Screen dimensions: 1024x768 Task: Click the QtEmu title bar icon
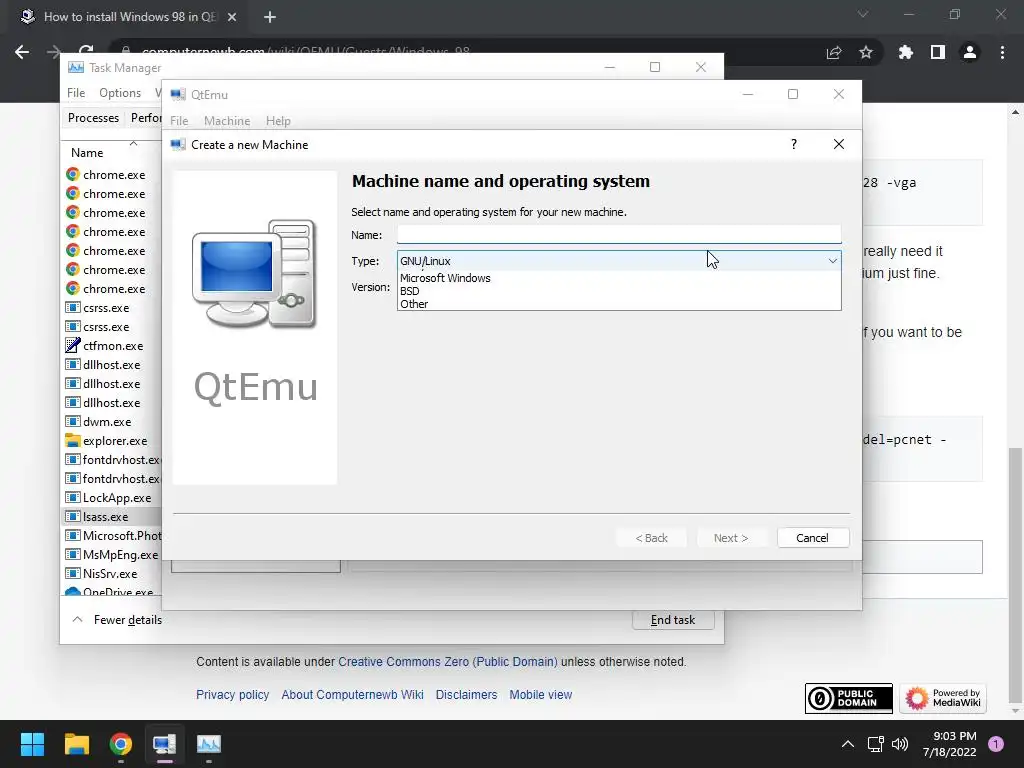(178, 94)
